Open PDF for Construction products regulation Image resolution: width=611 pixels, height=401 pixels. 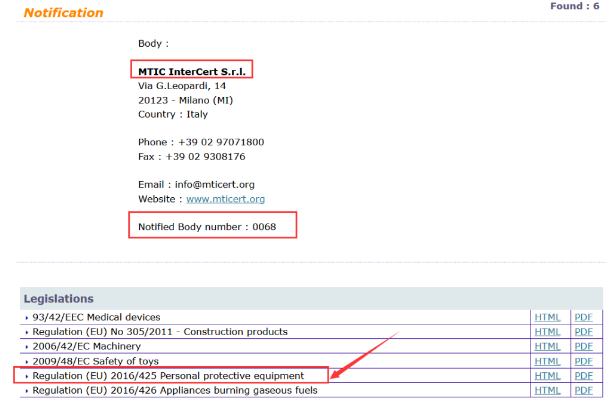click(583, 332)
